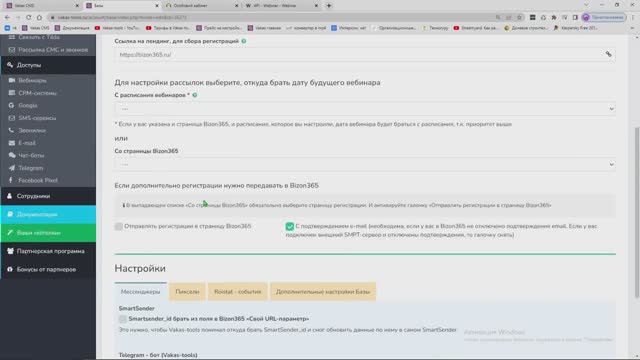The height and width of the screenshot is (360, 640).
Task: Open the Kaspersky Free bookmark
Action: (576, 28)
